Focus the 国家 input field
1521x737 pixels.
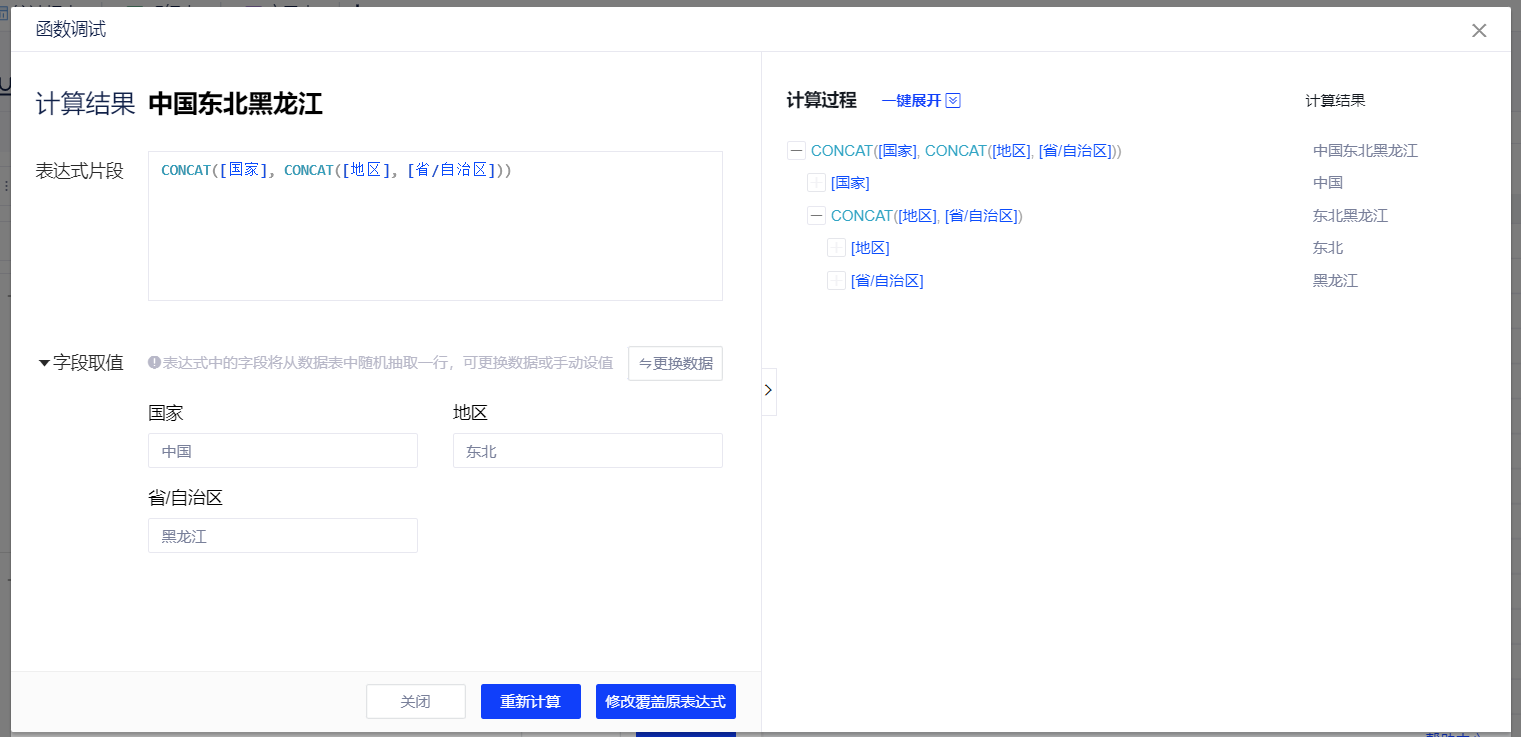(282, 451)
